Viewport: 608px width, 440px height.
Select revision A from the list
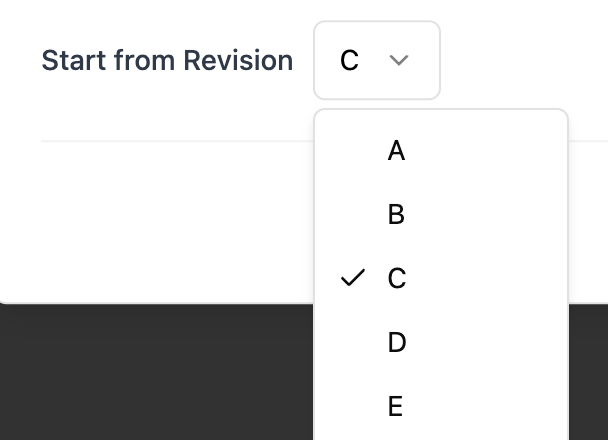pos(440,151)
